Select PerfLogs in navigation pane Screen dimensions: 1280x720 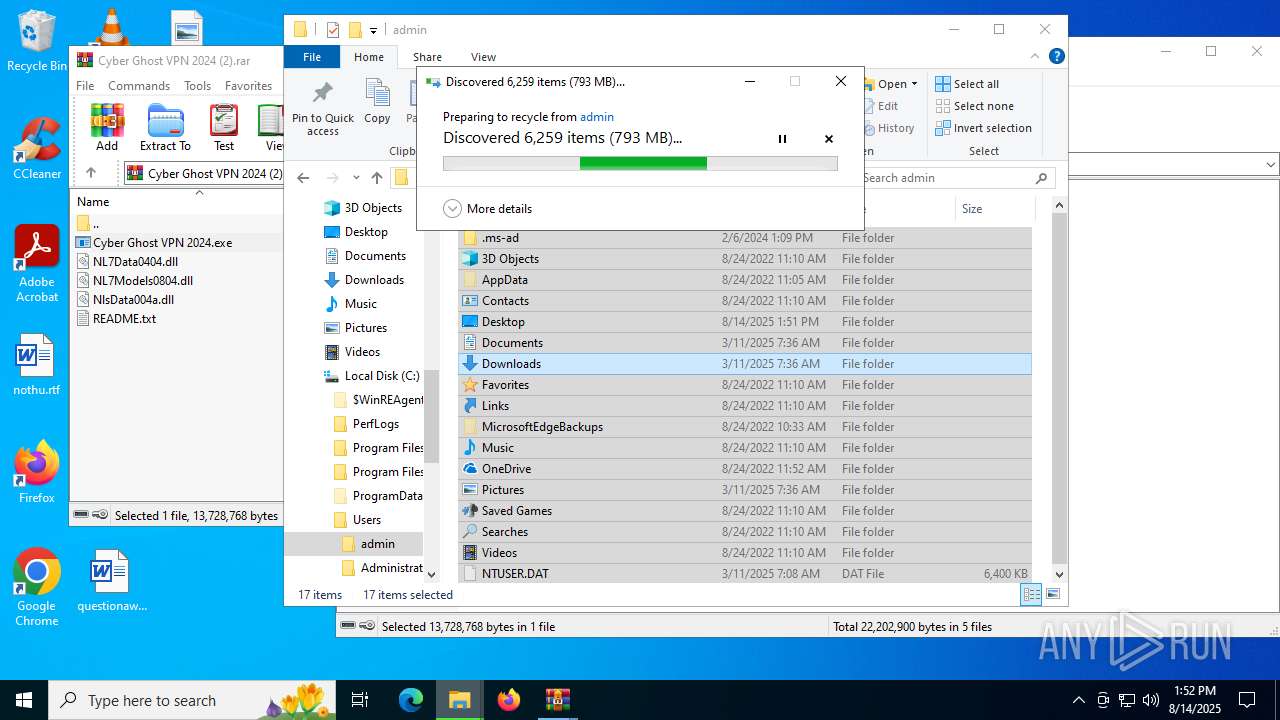pos(376,424)
